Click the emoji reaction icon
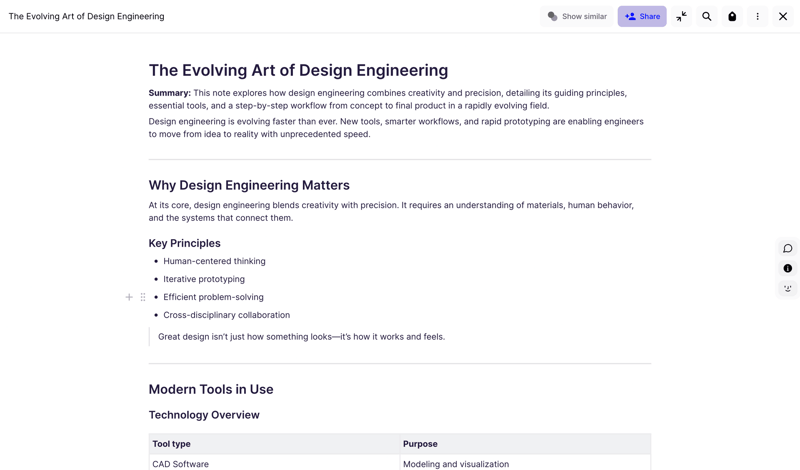 (788, 289)
